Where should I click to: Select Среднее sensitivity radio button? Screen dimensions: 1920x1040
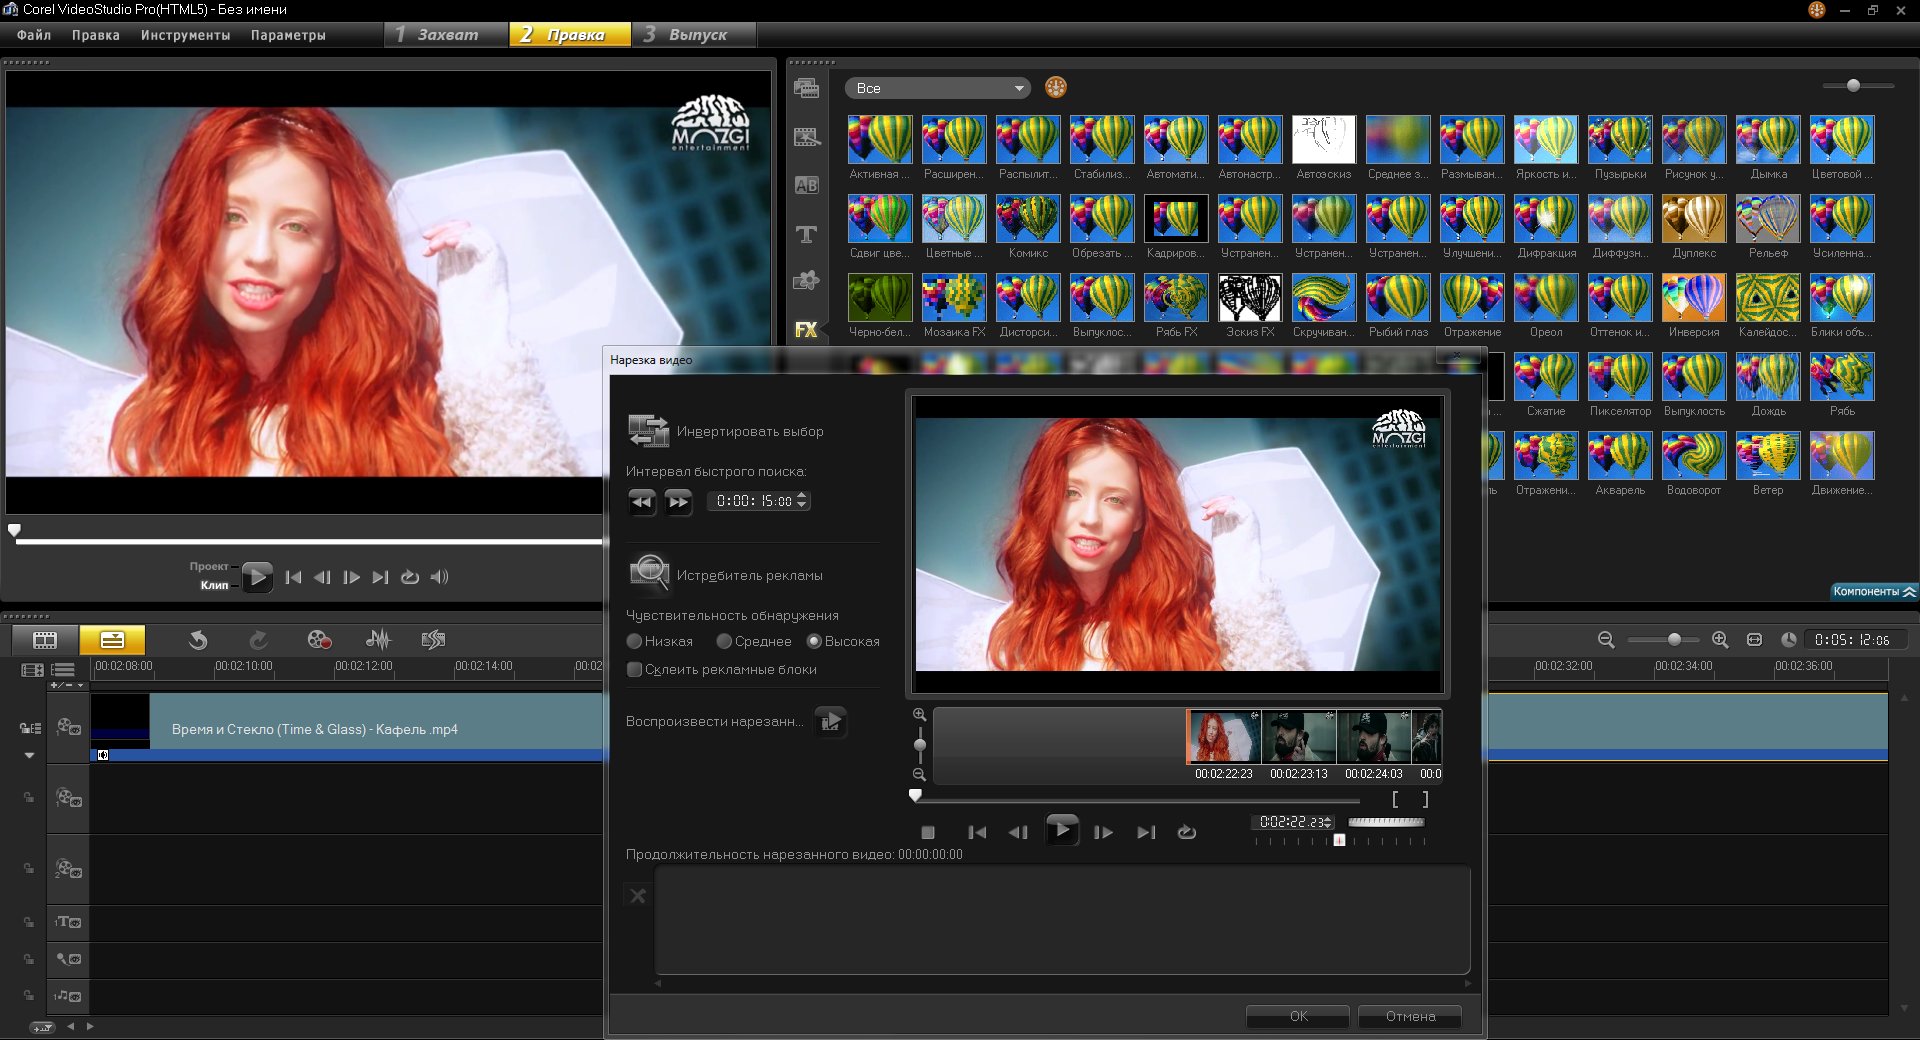(x=724, y=641)
